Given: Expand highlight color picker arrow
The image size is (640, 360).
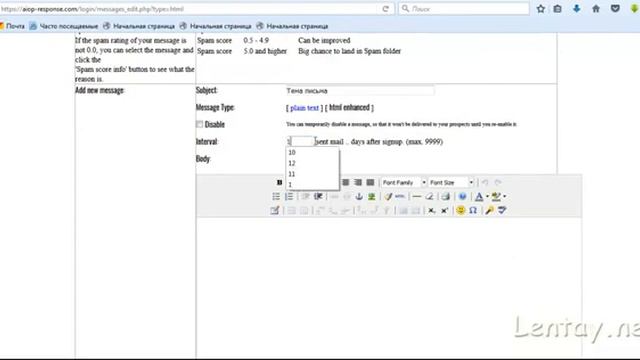Looking at the screenshot, I should click(x=504, y=196).
